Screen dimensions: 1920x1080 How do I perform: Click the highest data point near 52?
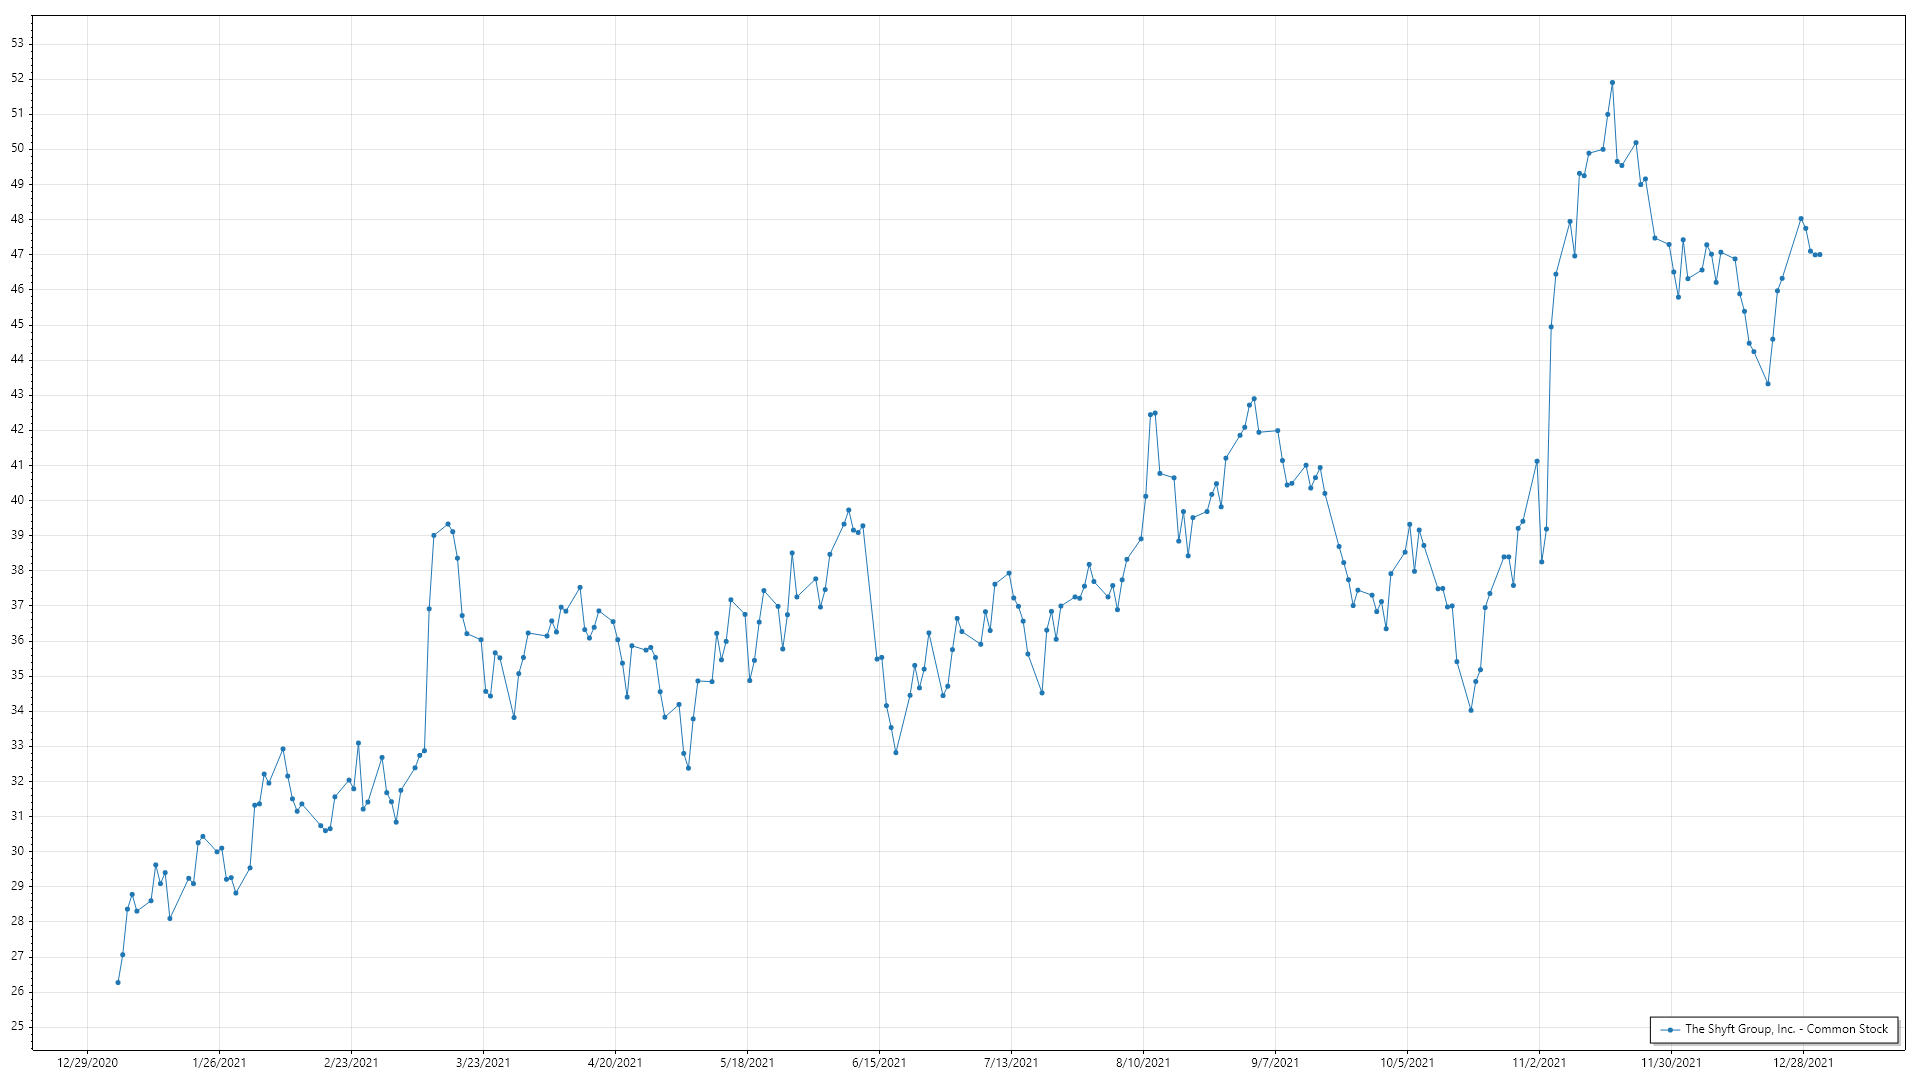click(x=1612, y=83)
